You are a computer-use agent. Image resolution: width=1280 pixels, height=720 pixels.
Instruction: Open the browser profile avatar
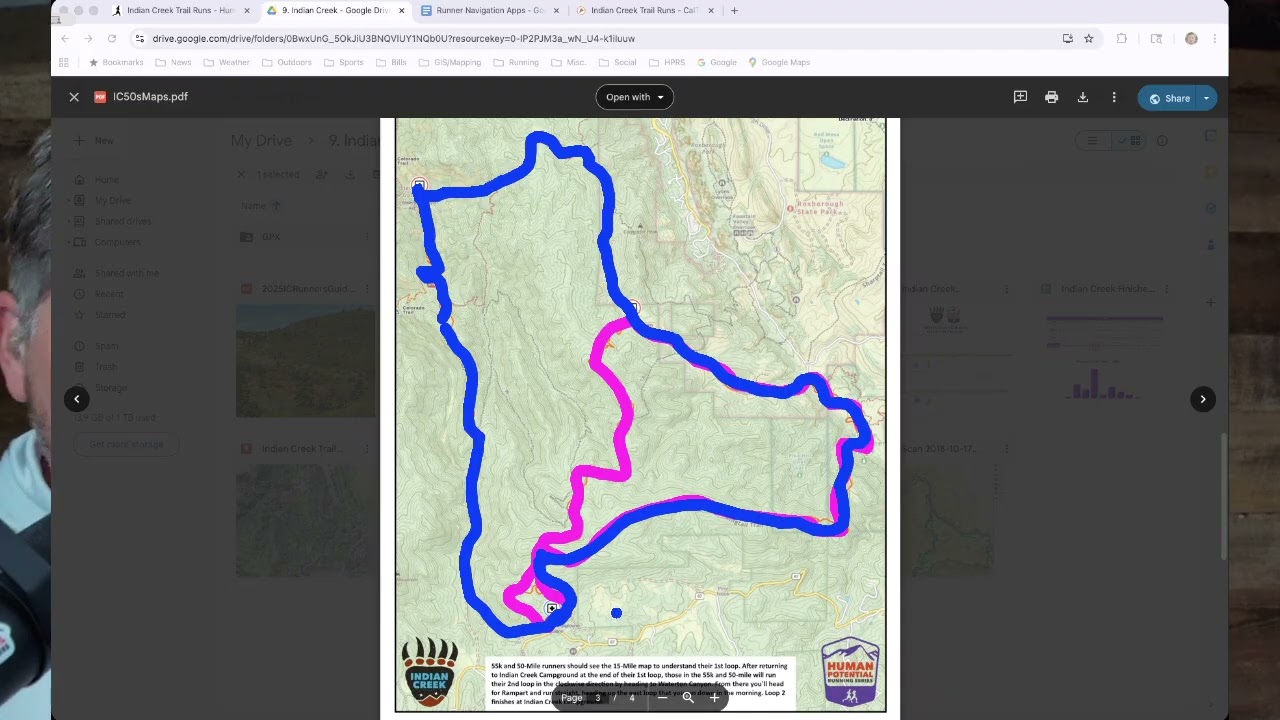(1191, 38)
